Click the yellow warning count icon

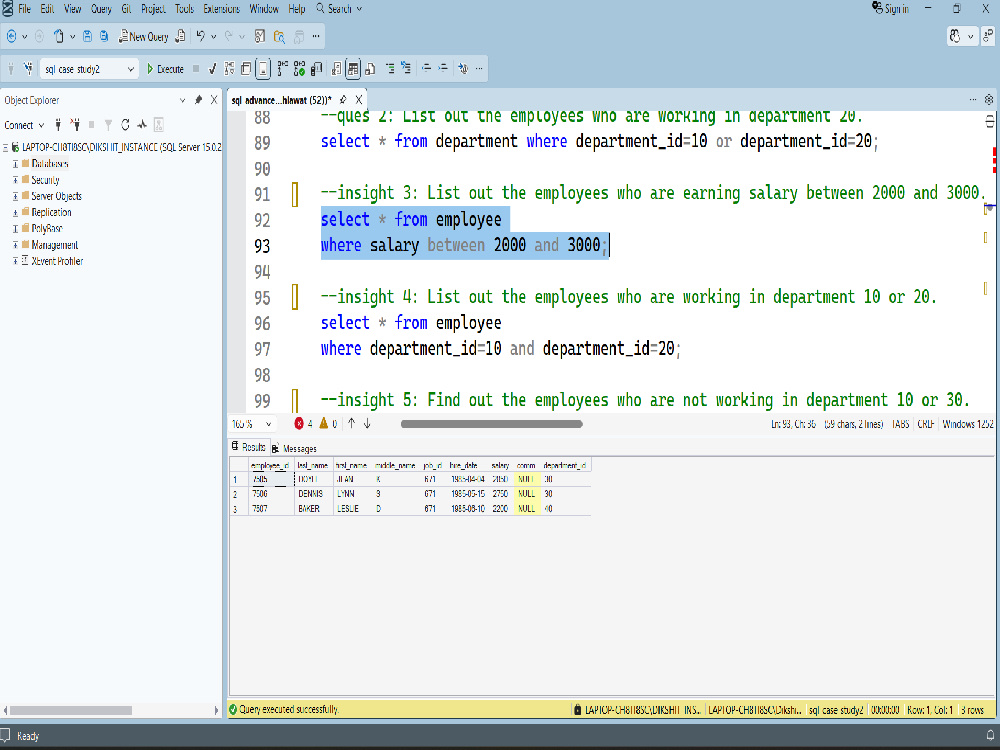(x=323, y=423)
